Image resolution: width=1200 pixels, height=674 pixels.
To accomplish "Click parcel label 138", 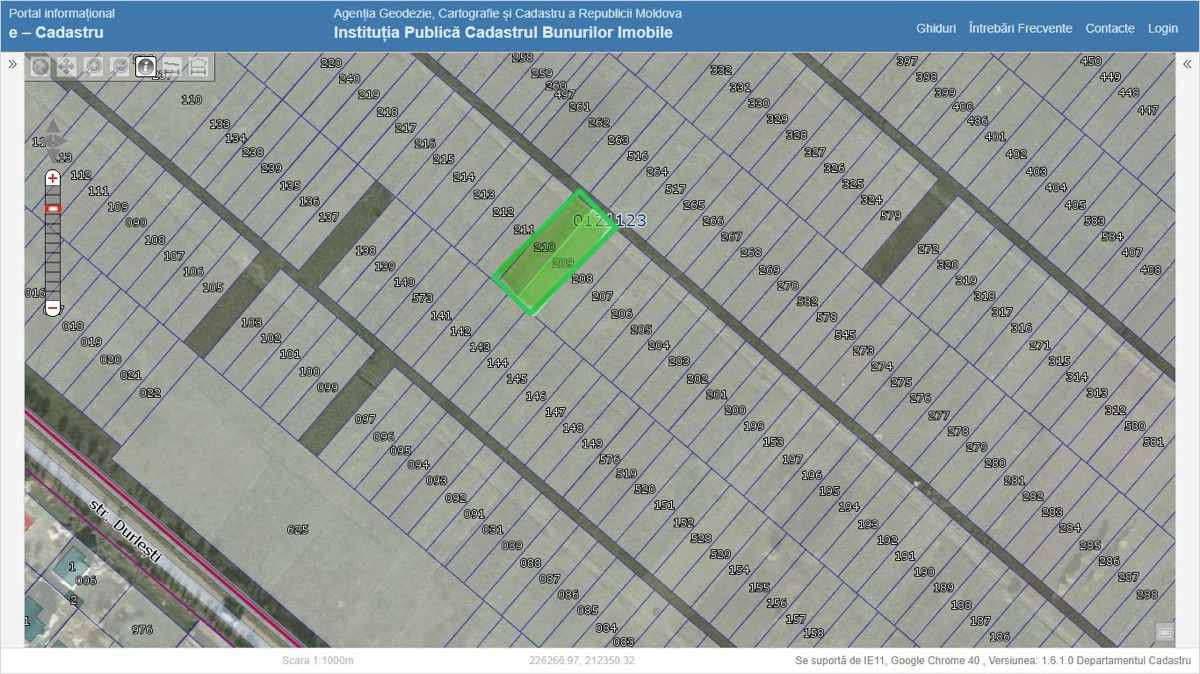I will [366, 250].
